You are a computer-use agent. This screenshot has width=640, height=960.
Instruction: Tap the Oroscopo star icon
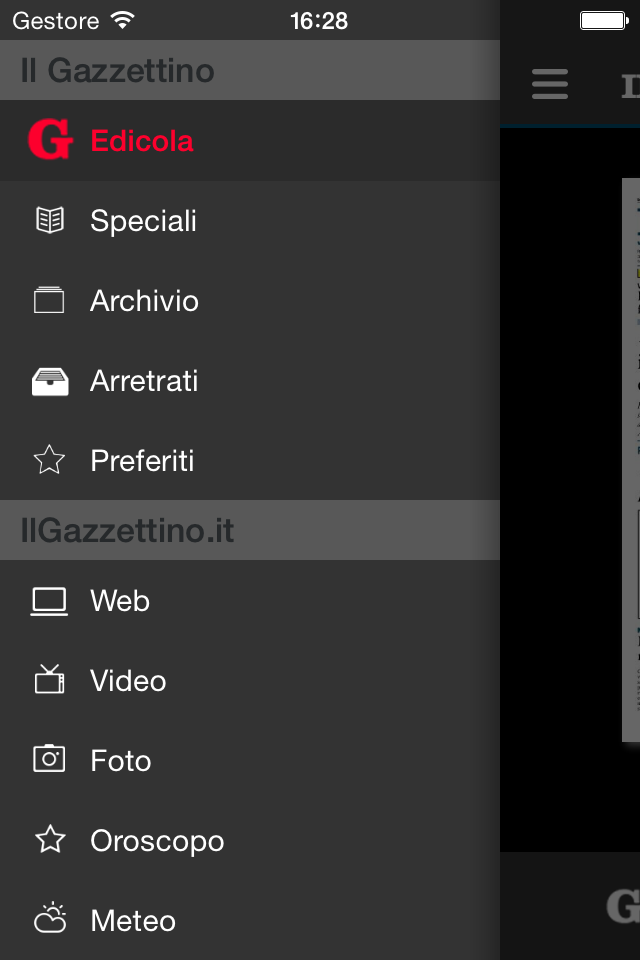[x=50, y=839]
